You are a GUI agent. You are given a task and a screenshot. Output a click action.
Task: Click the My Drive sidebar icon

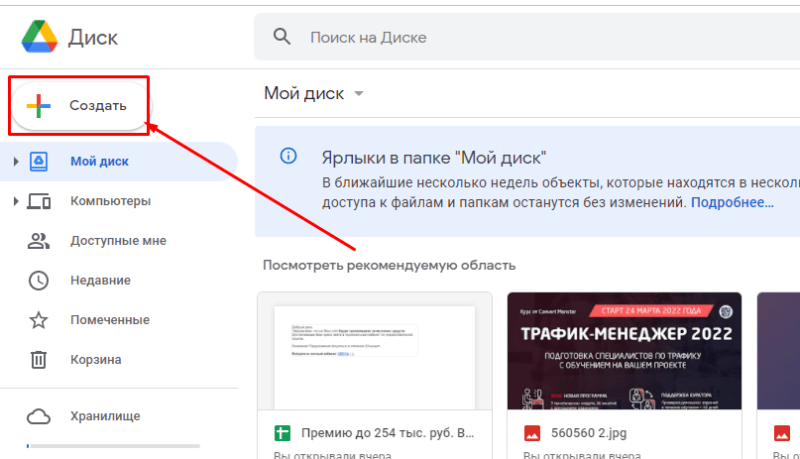pos(39,162)
